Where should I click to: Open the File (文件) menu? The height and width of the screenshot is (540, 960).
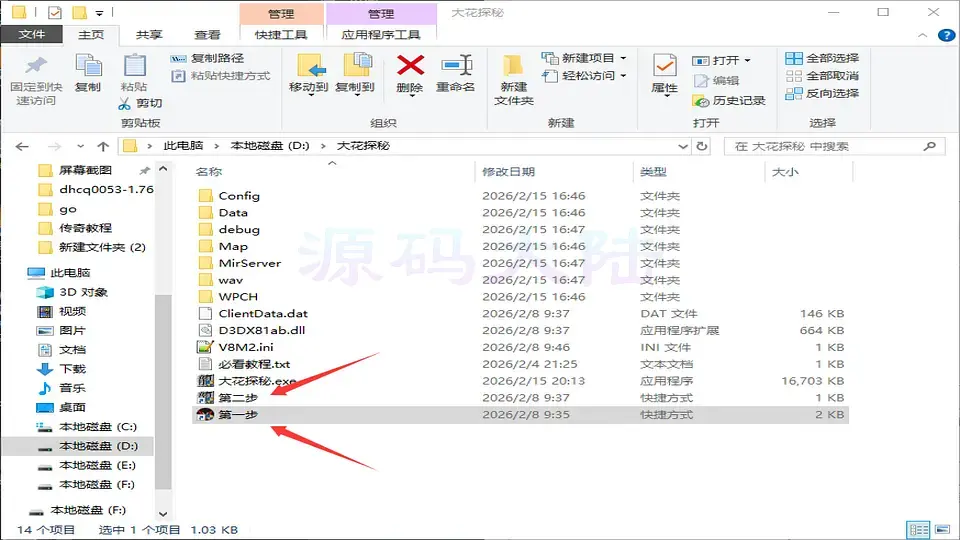coord(31,34)
